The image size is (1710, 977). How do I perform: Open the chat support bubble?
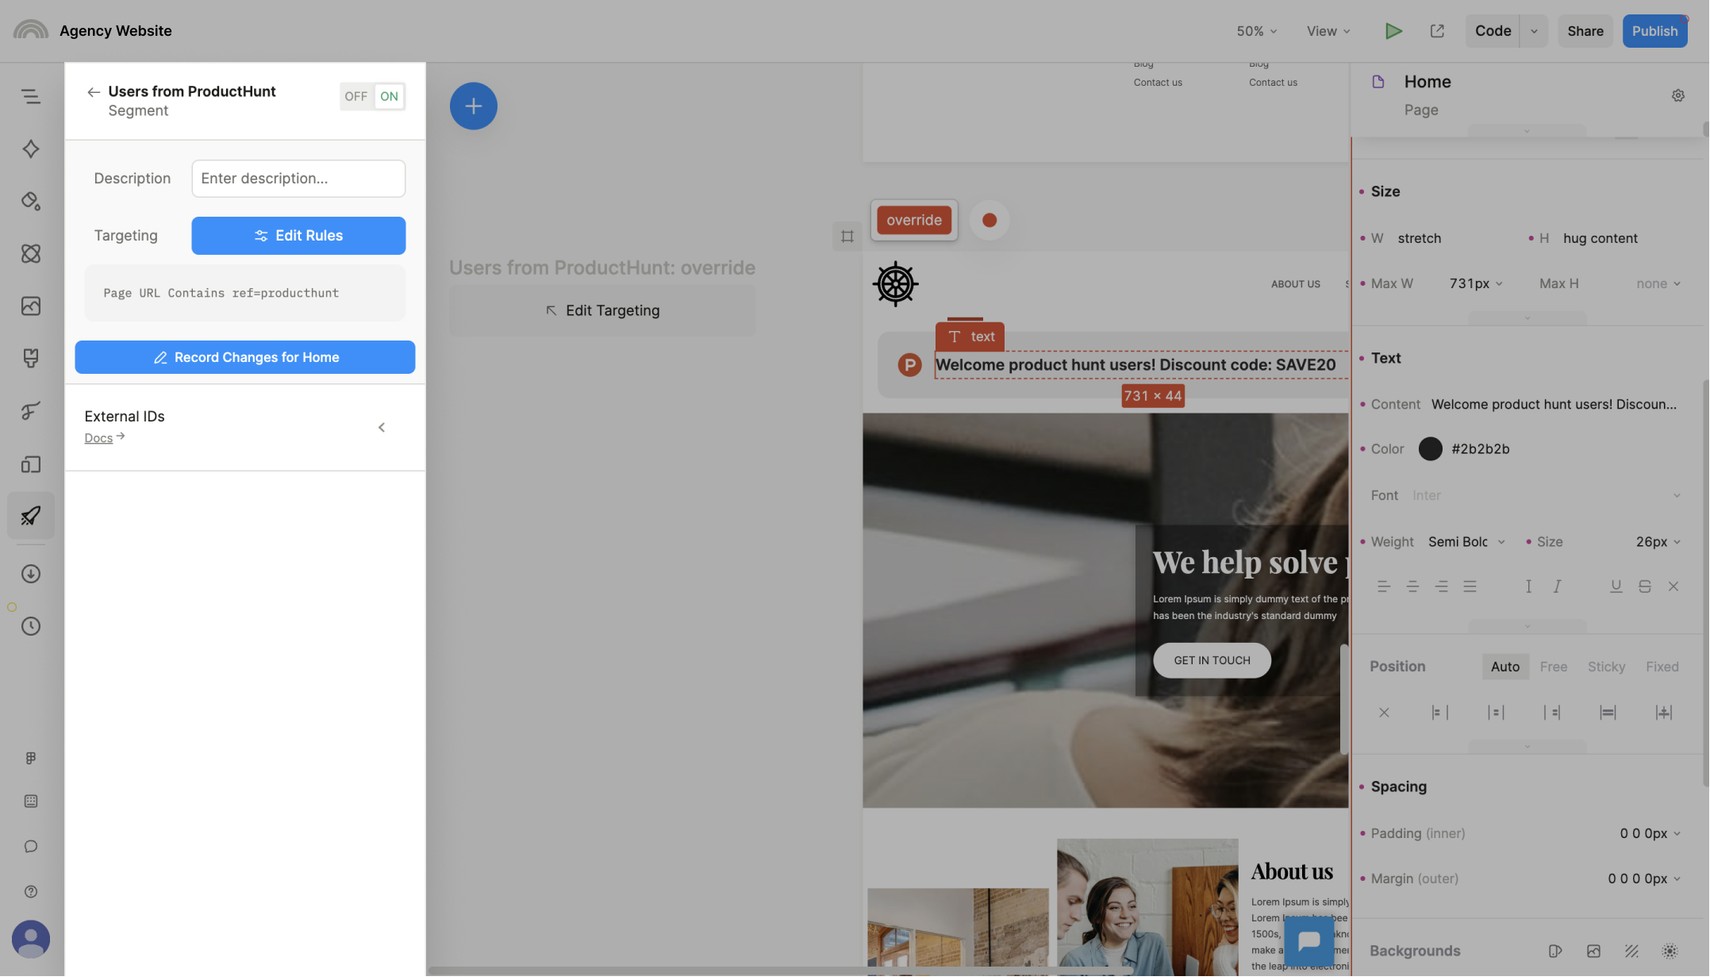coord(1309,941)
